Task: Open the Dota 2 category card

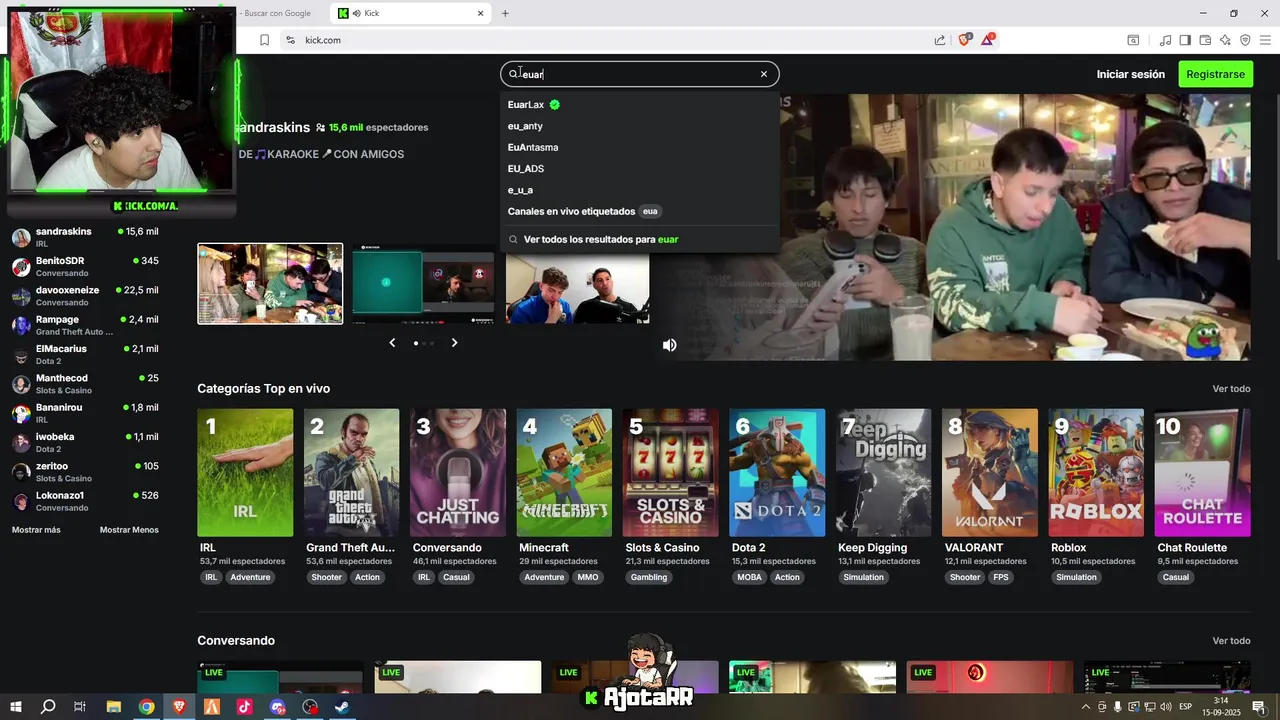Action: [777, 473]
